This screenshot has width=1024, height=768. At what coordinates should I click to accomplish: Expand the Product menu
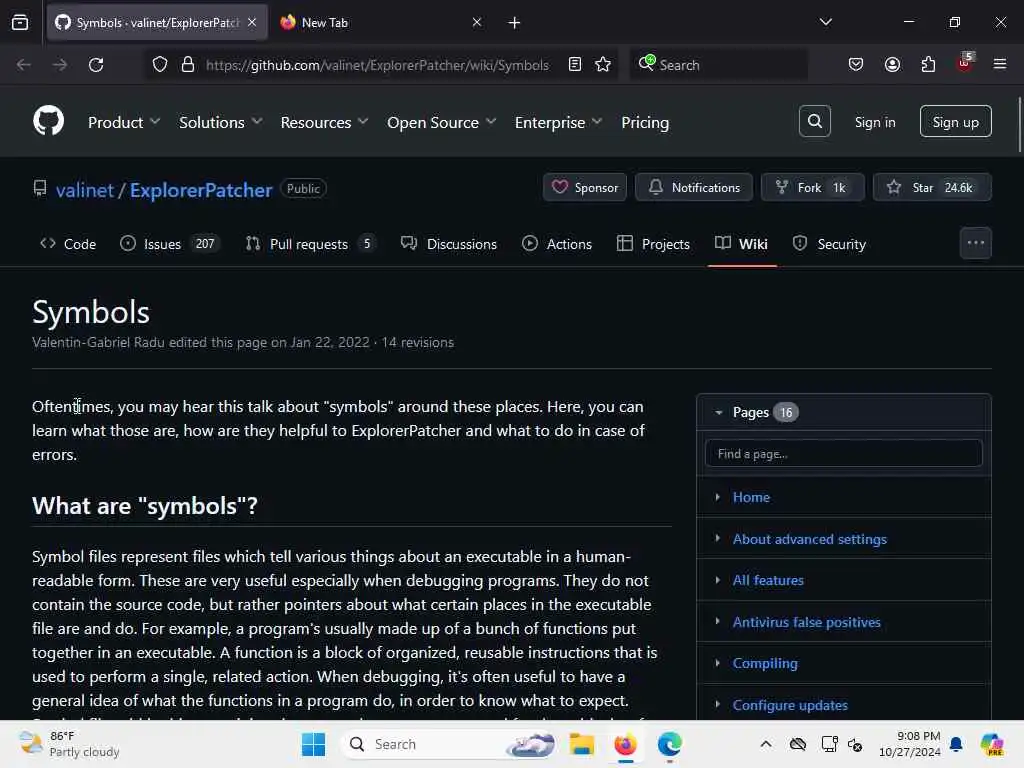tap(124, 122)
